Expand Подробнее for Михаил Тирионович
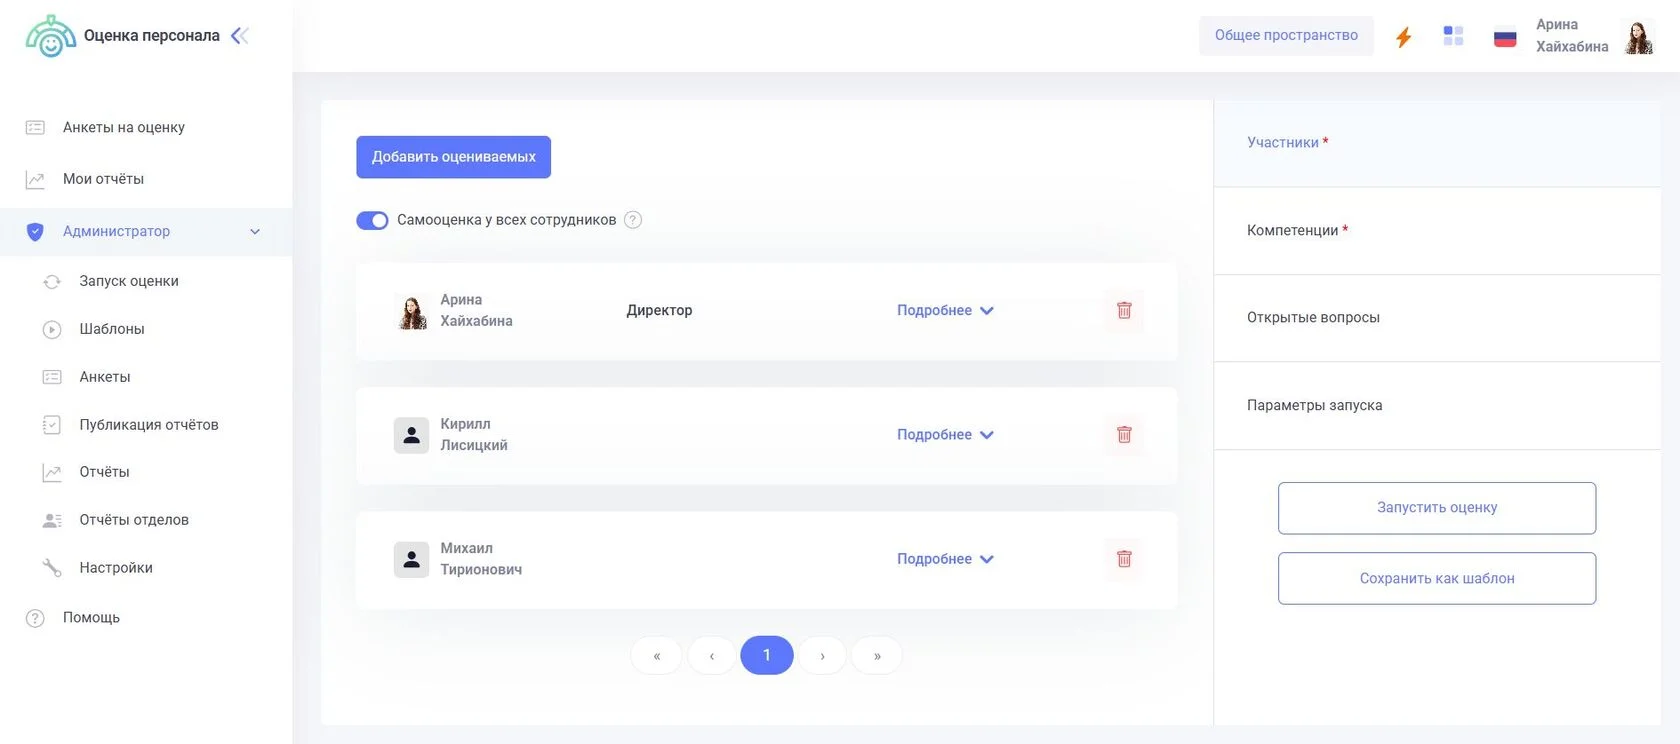 point(944,559)
